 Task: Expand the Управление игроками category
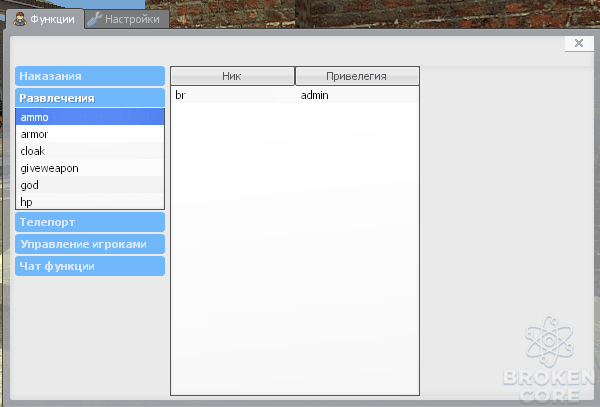point(90,244)
